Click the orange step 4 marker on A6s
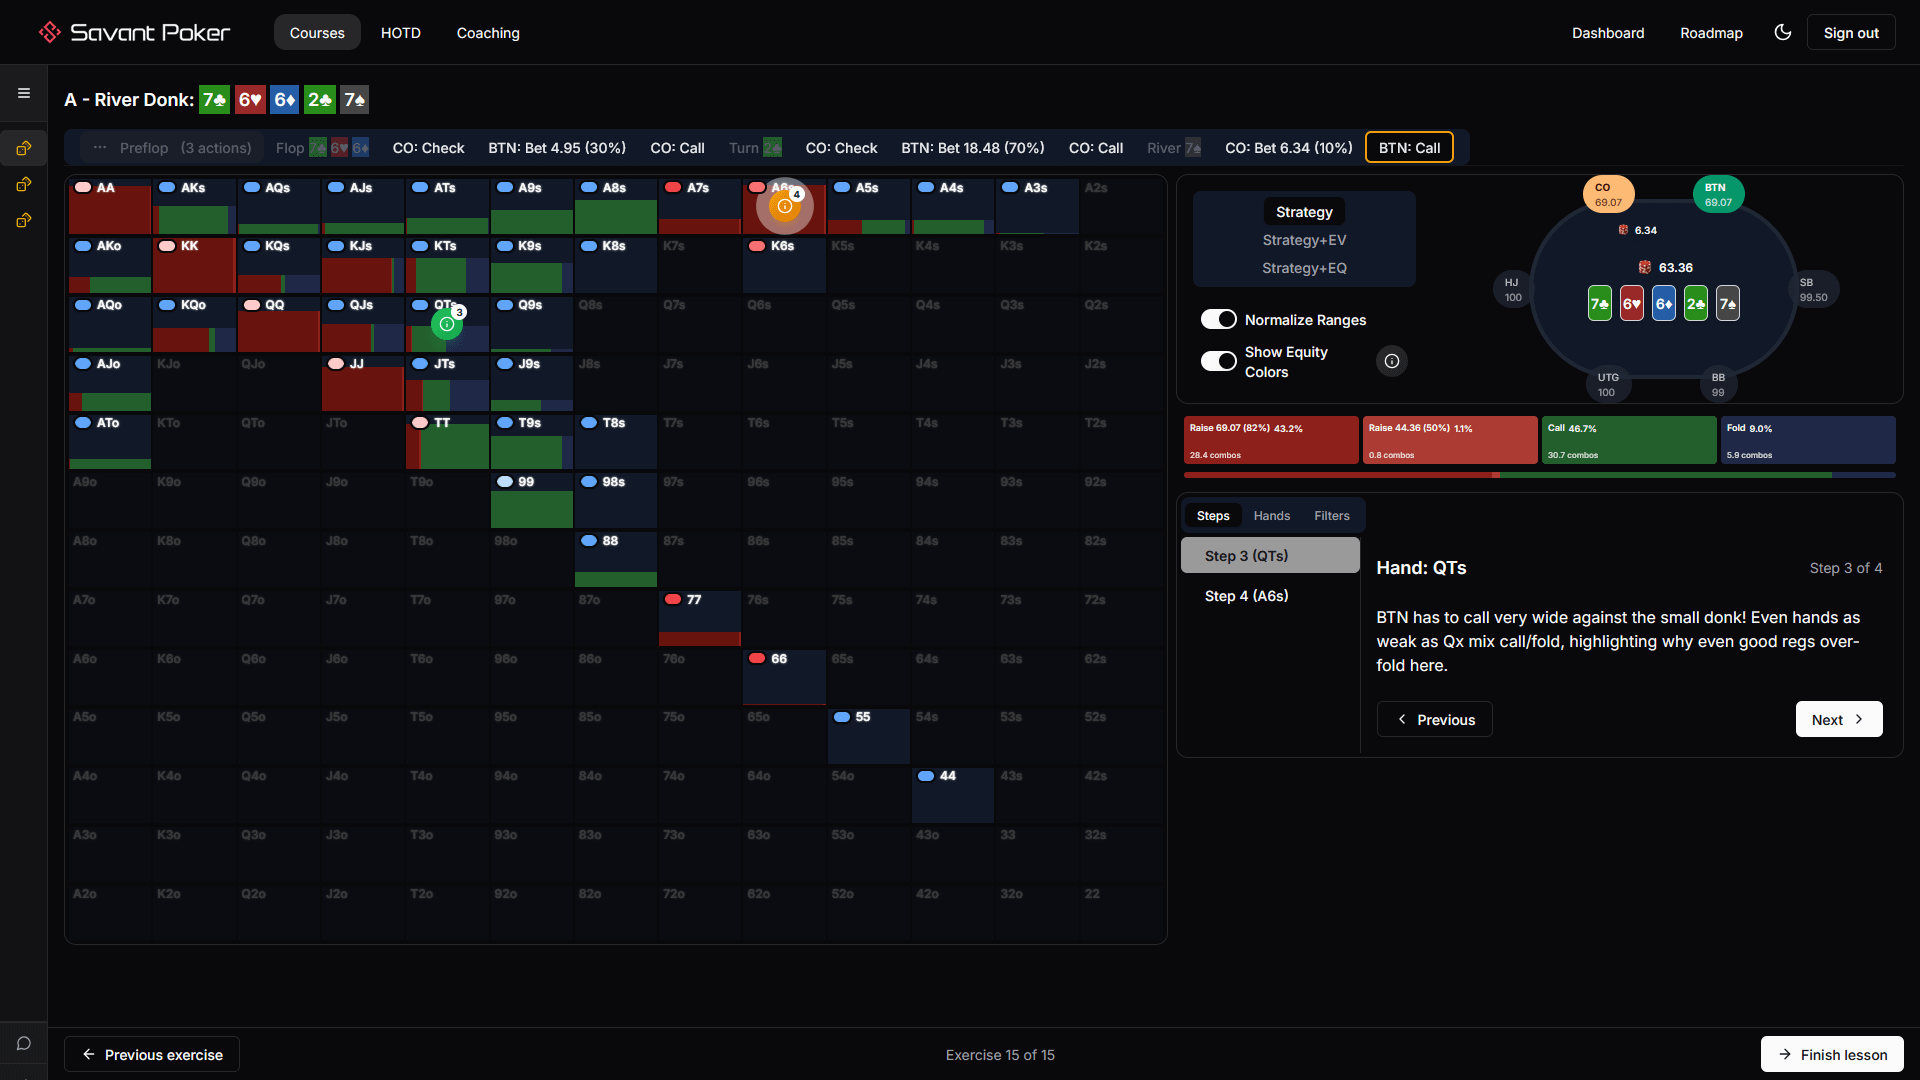Screen dimensions: 1920x1080 (785, 206)
